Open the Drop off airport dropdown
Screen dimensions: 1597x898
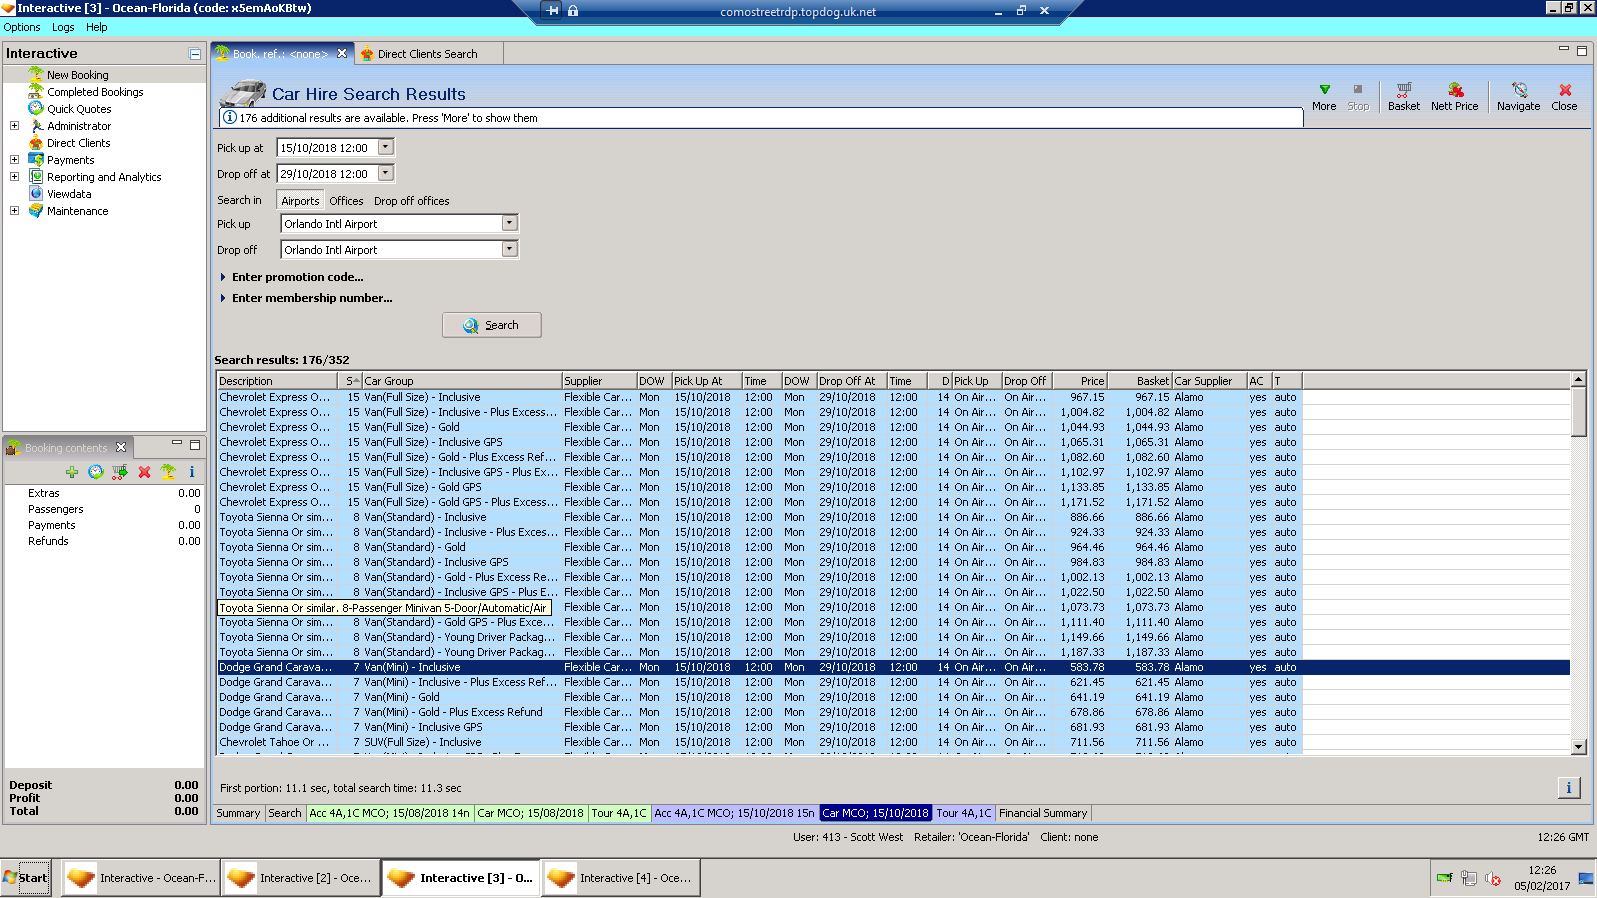tap(509, 250)
